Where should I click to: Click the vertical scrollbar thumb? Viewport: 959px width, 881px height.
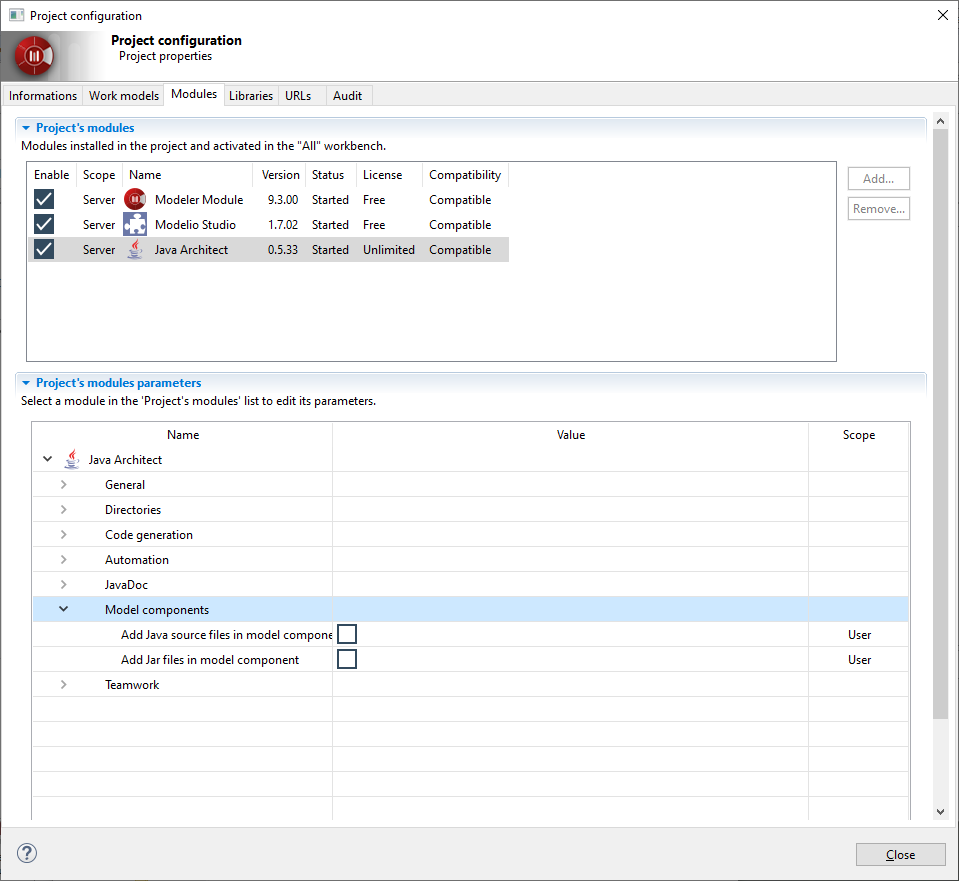point(941,423)
